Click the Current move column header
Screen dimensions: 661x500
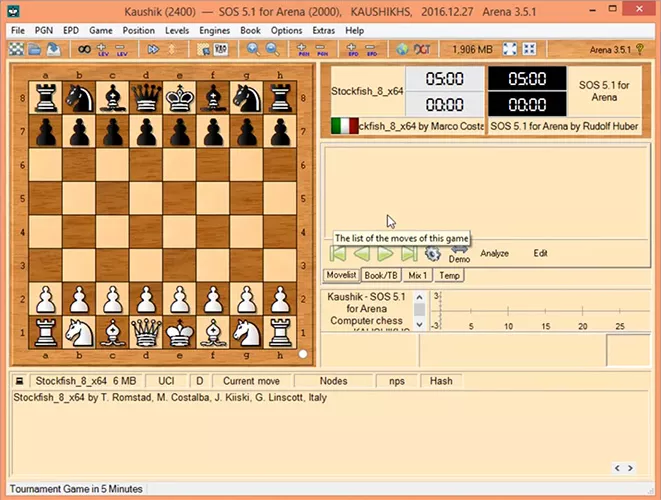pyautogui.click(x=251, y=381)
